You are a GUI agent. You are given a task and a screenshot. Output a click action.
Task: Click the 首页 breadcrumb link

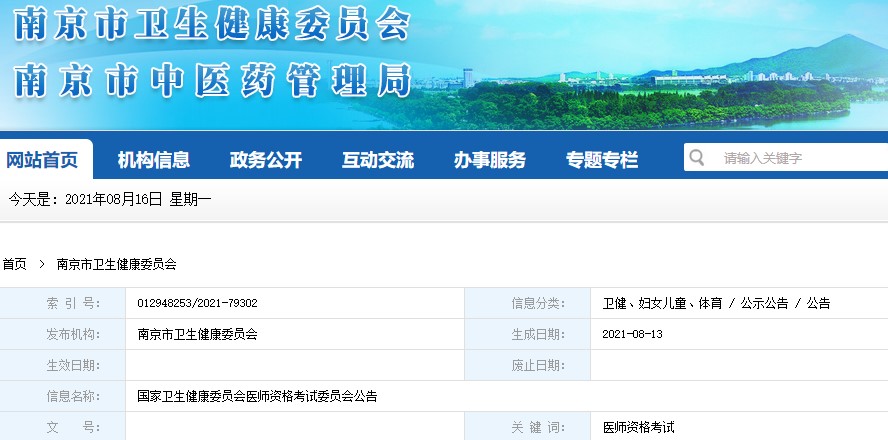[14, 264]
